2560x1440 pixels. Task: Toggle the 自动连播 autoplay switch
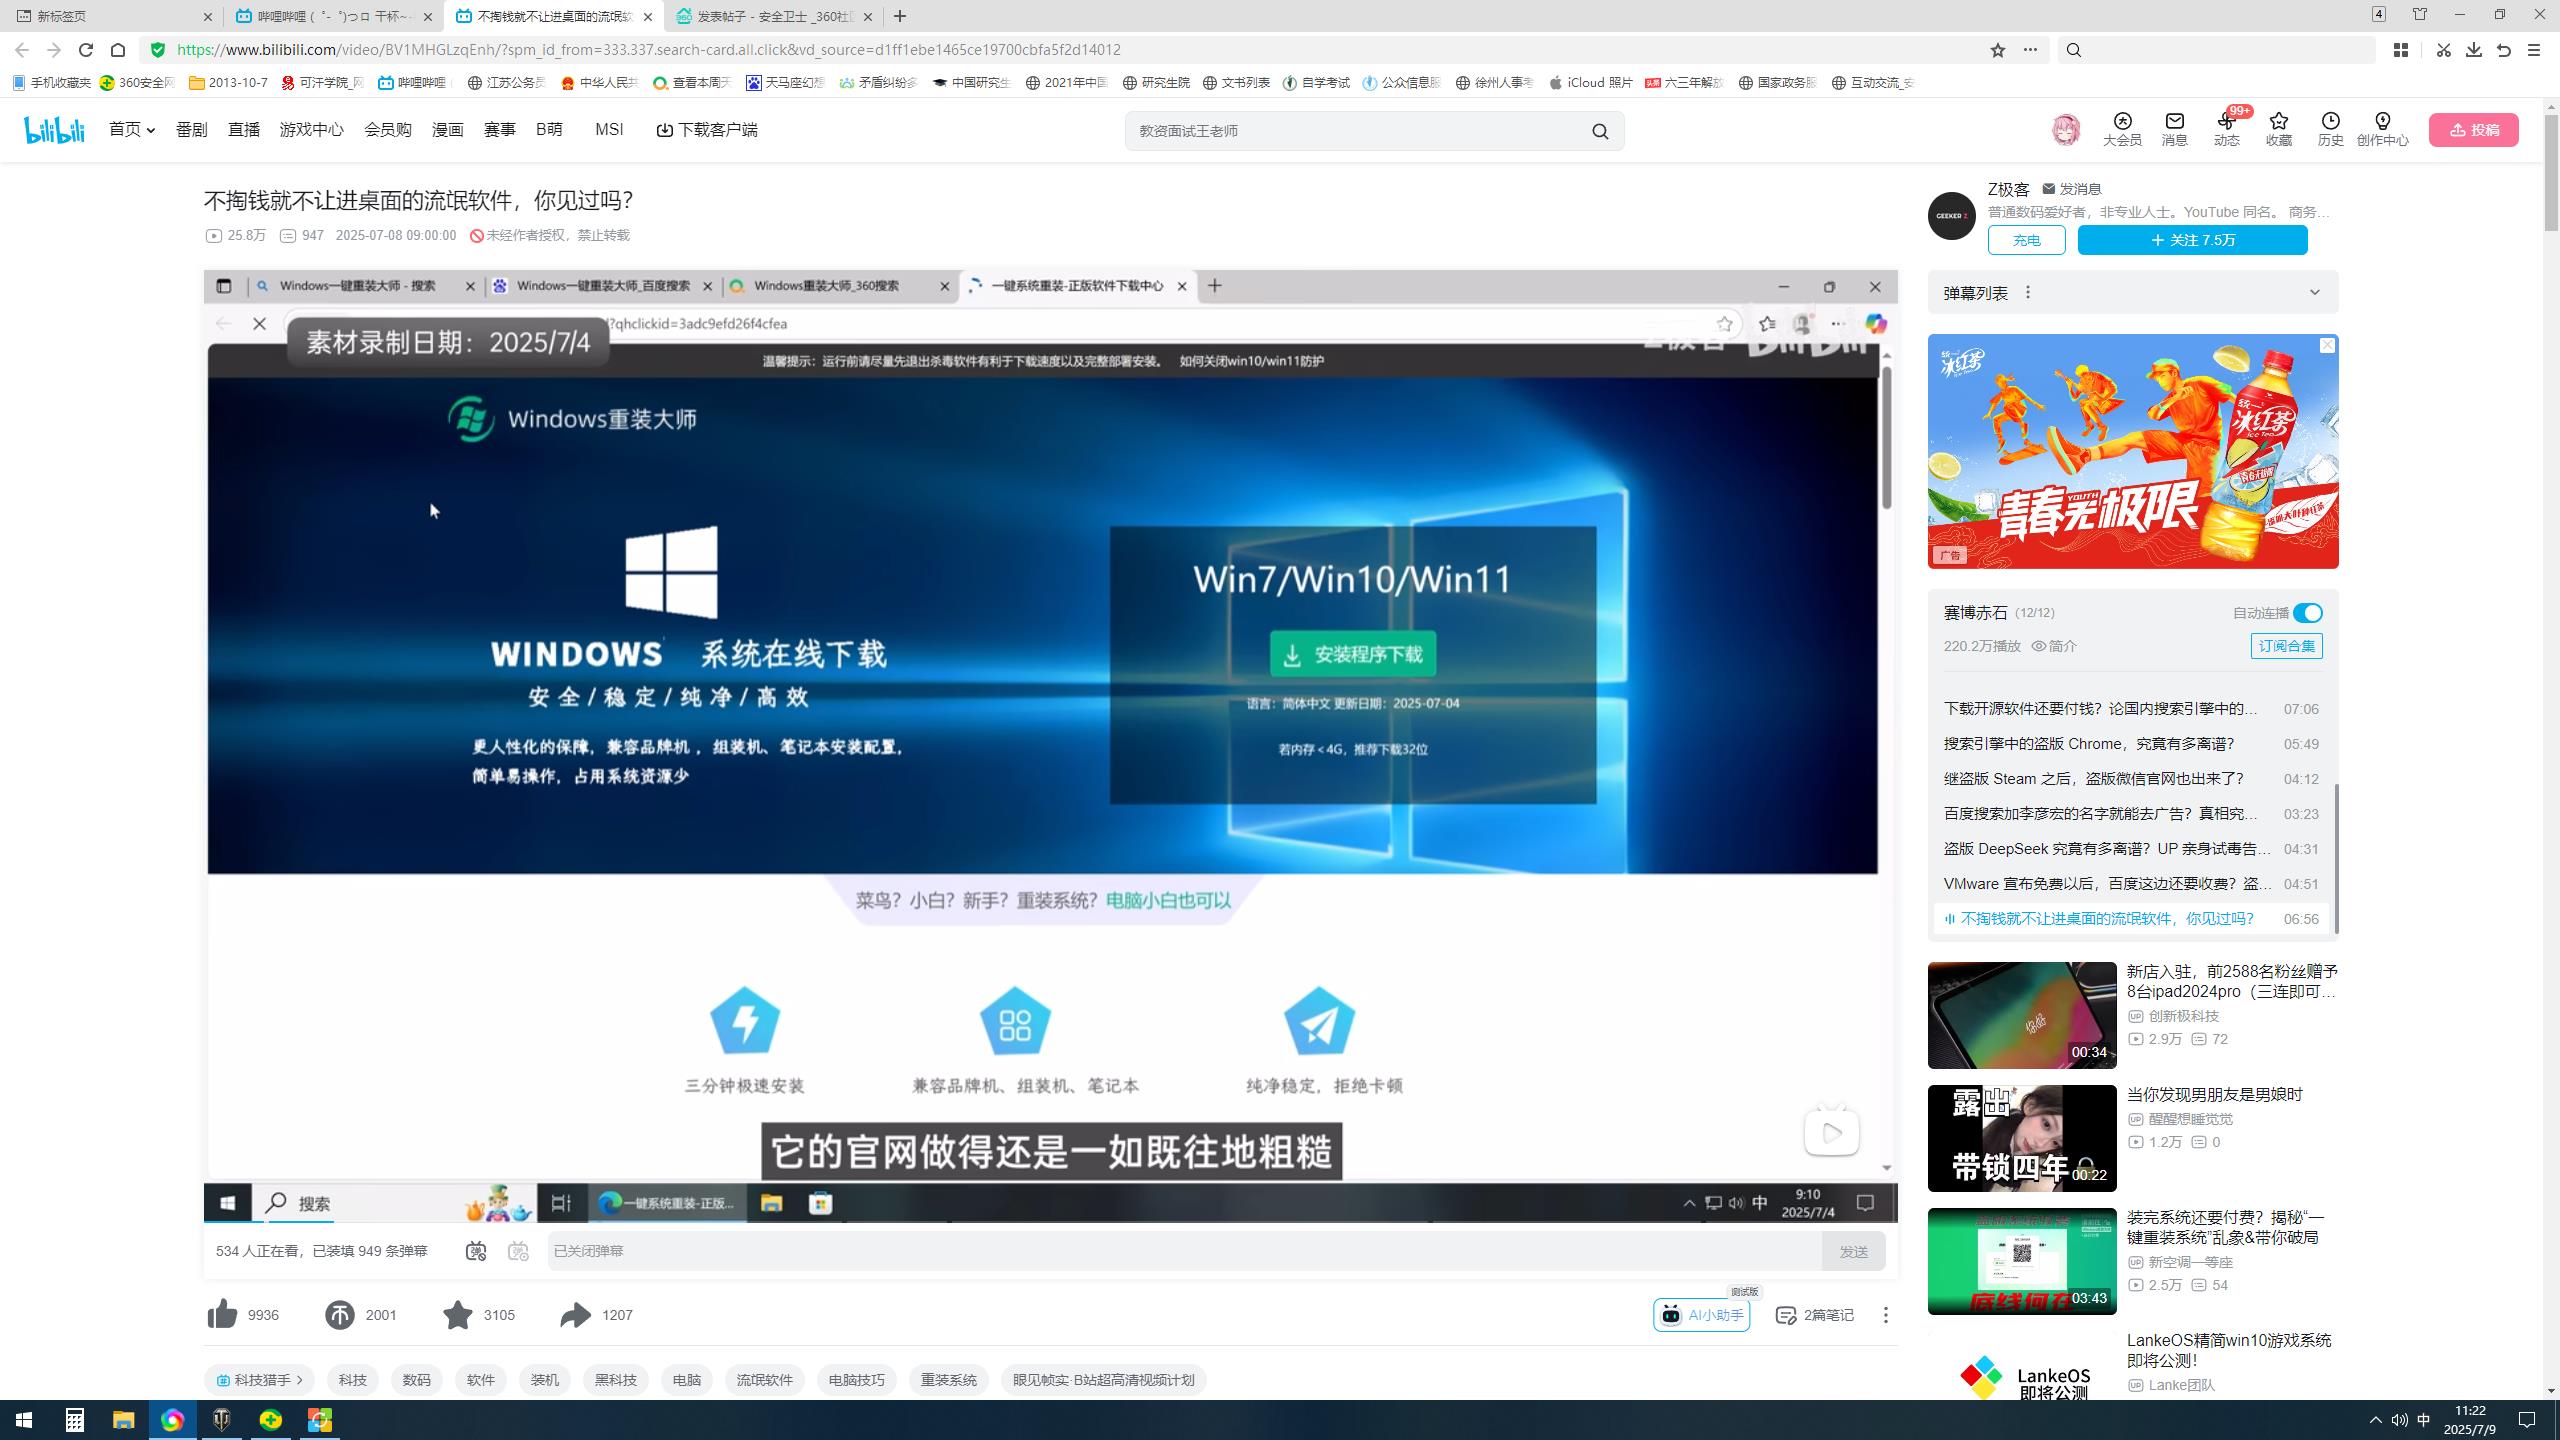[x=2308, y=612]
